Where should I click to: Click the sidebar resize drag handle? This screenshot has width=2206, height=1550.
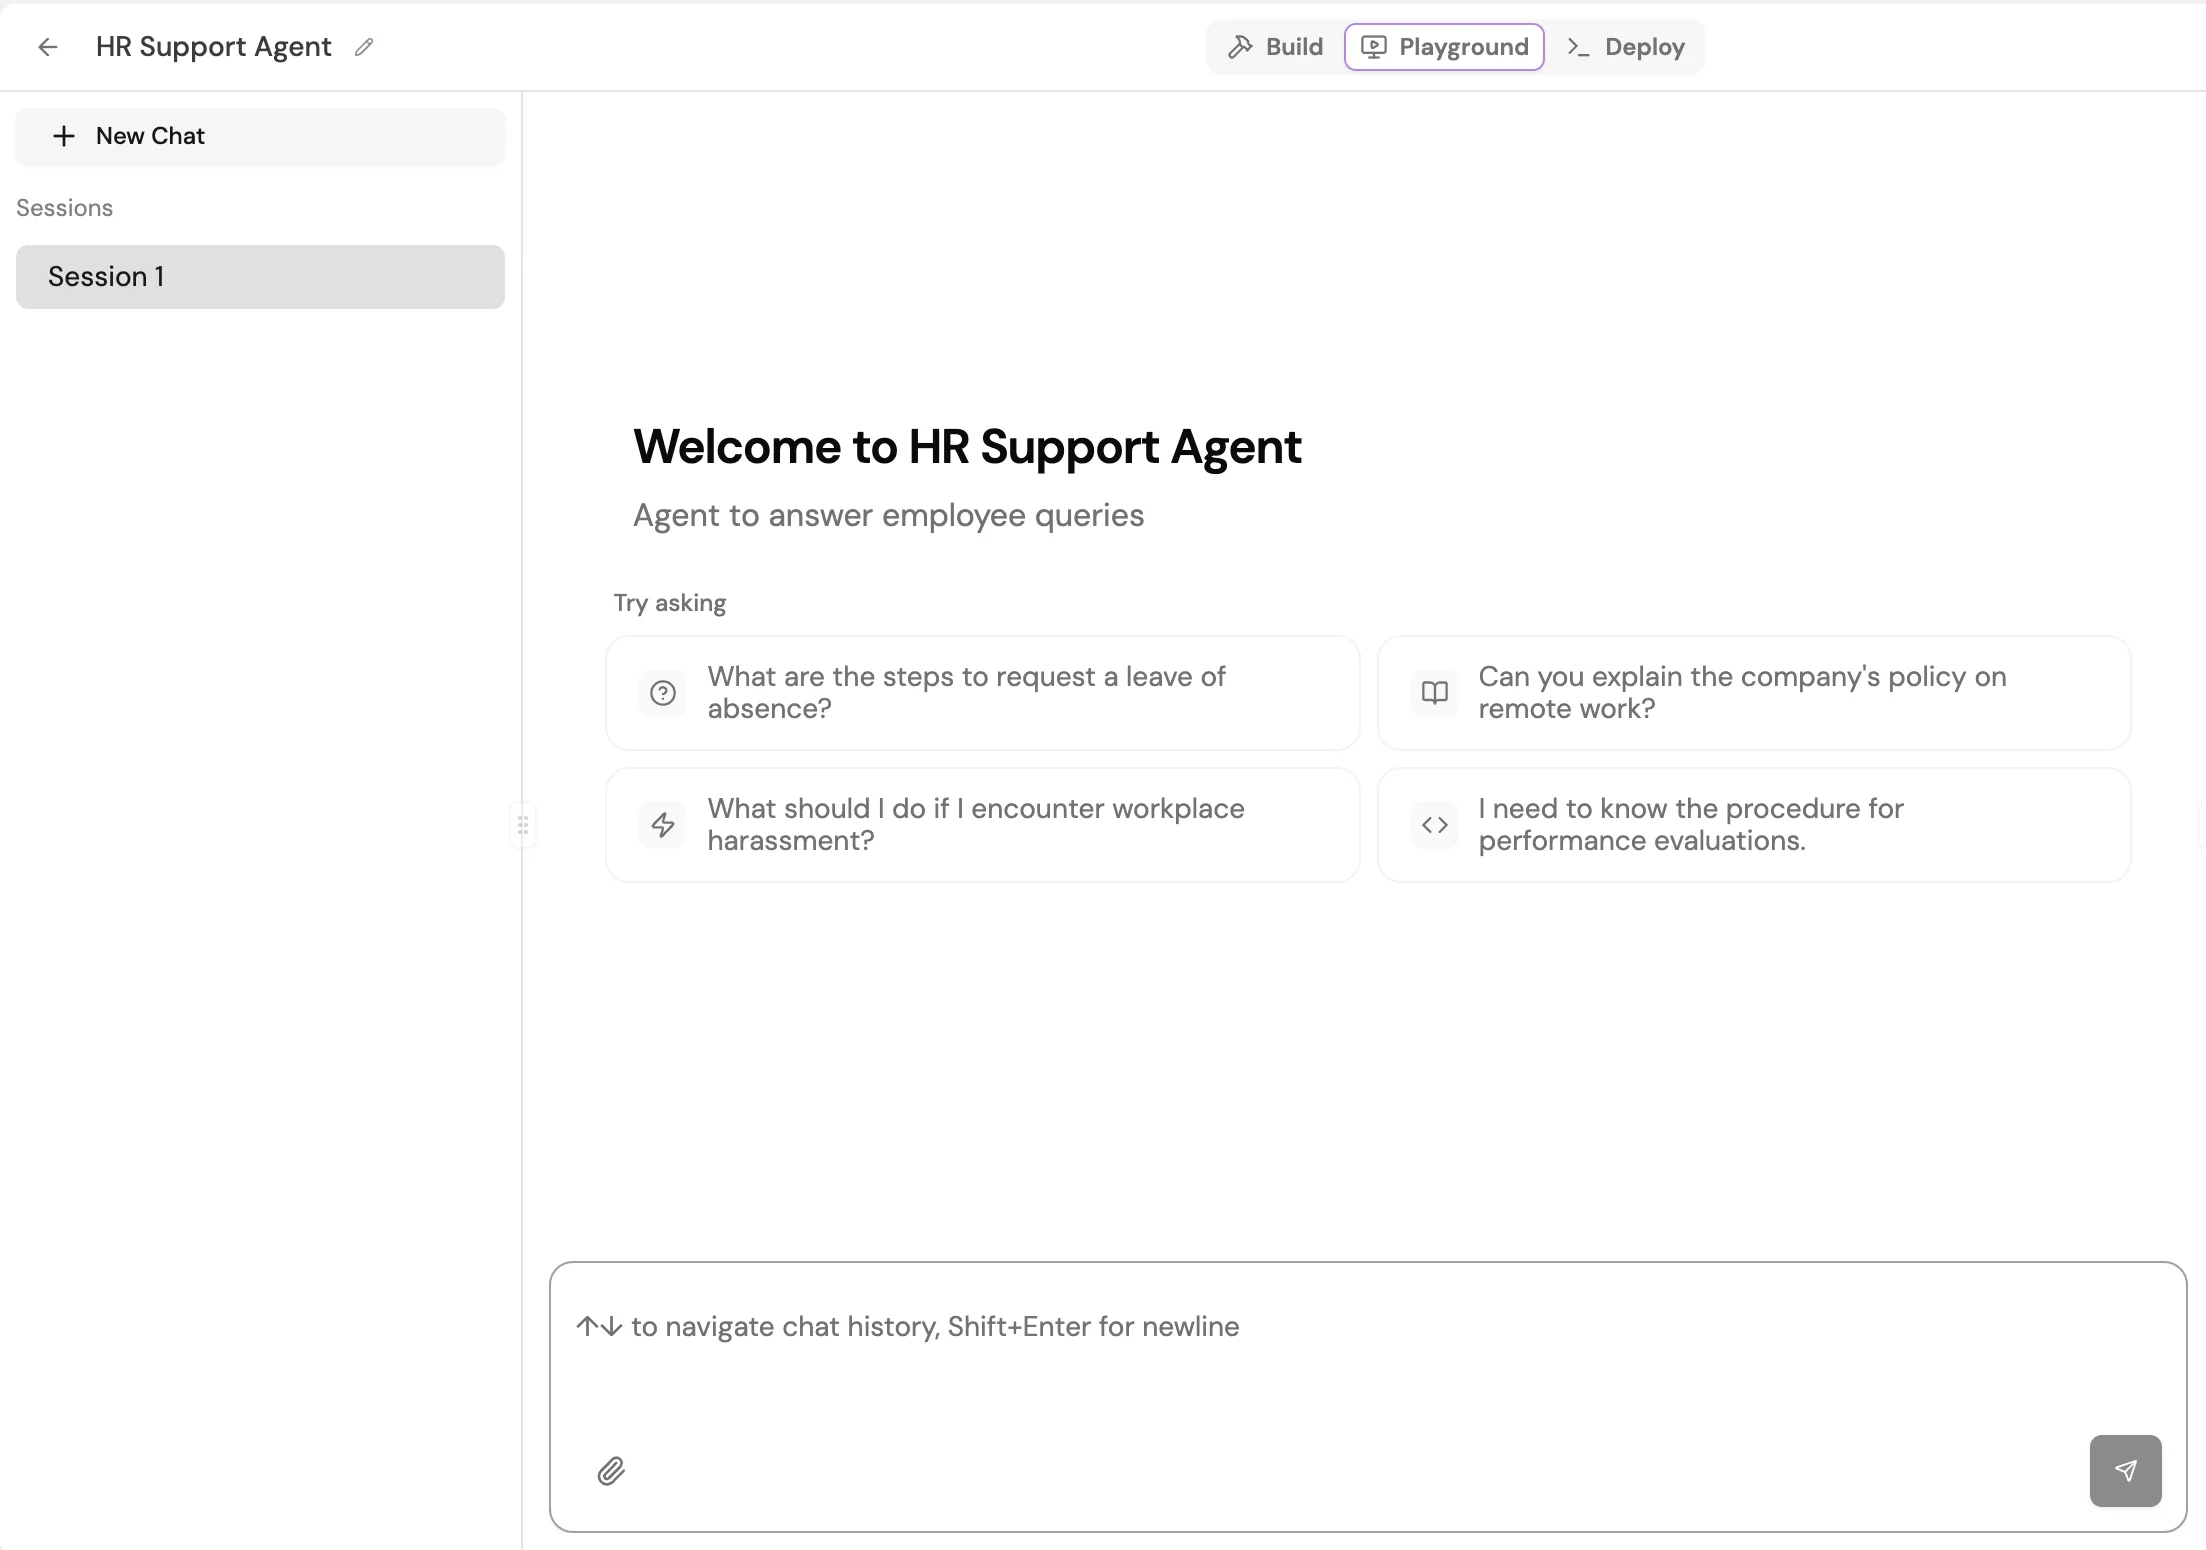[x=523, y=825]
